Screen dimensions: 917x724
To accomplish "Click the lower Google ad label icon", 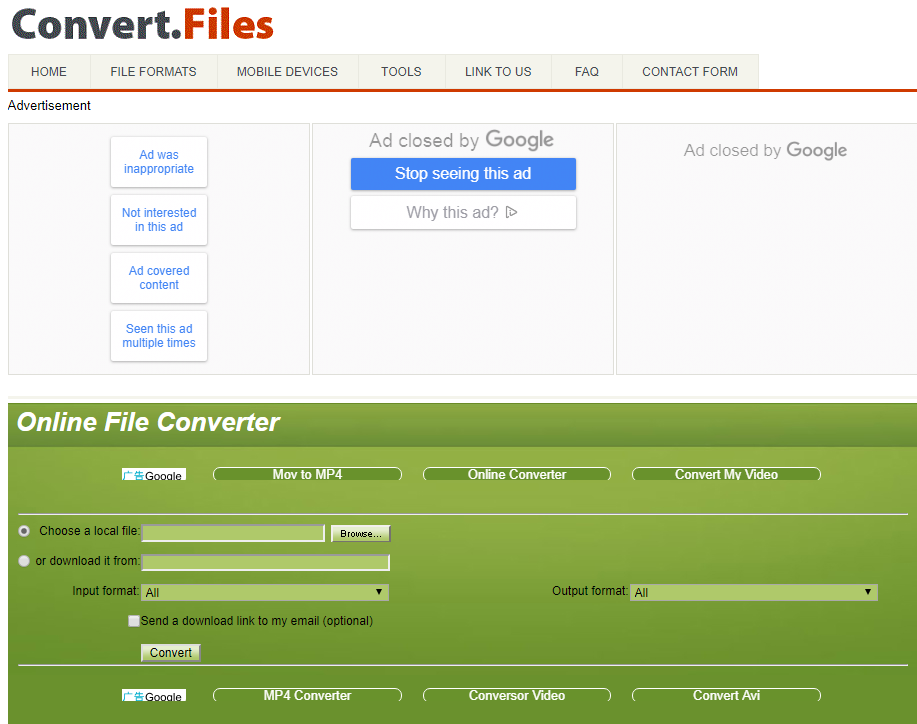I will click(x=154, y=696).
